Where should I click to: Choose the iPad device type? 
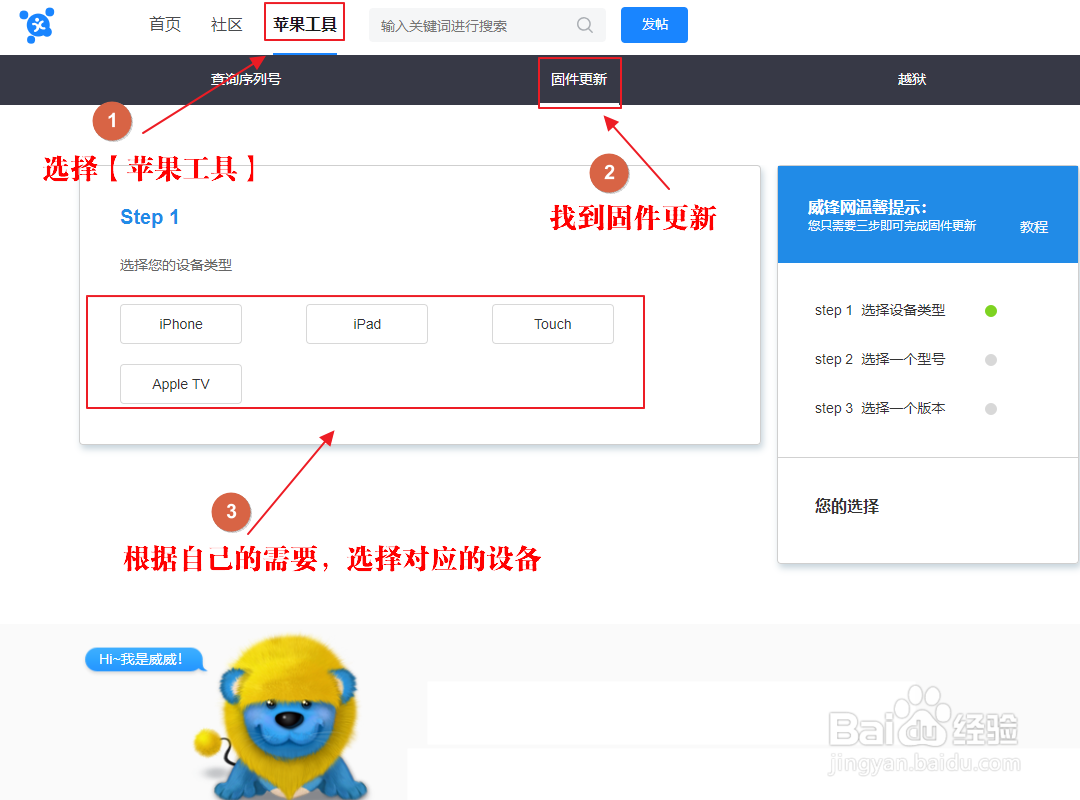367,324
